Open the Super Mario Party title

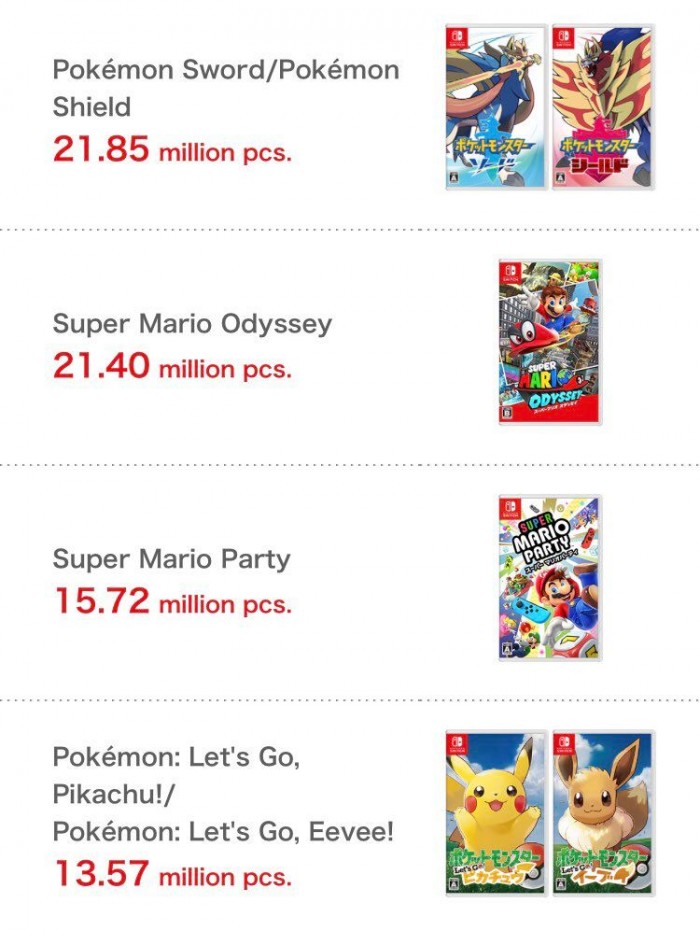(x=172, y=559)
